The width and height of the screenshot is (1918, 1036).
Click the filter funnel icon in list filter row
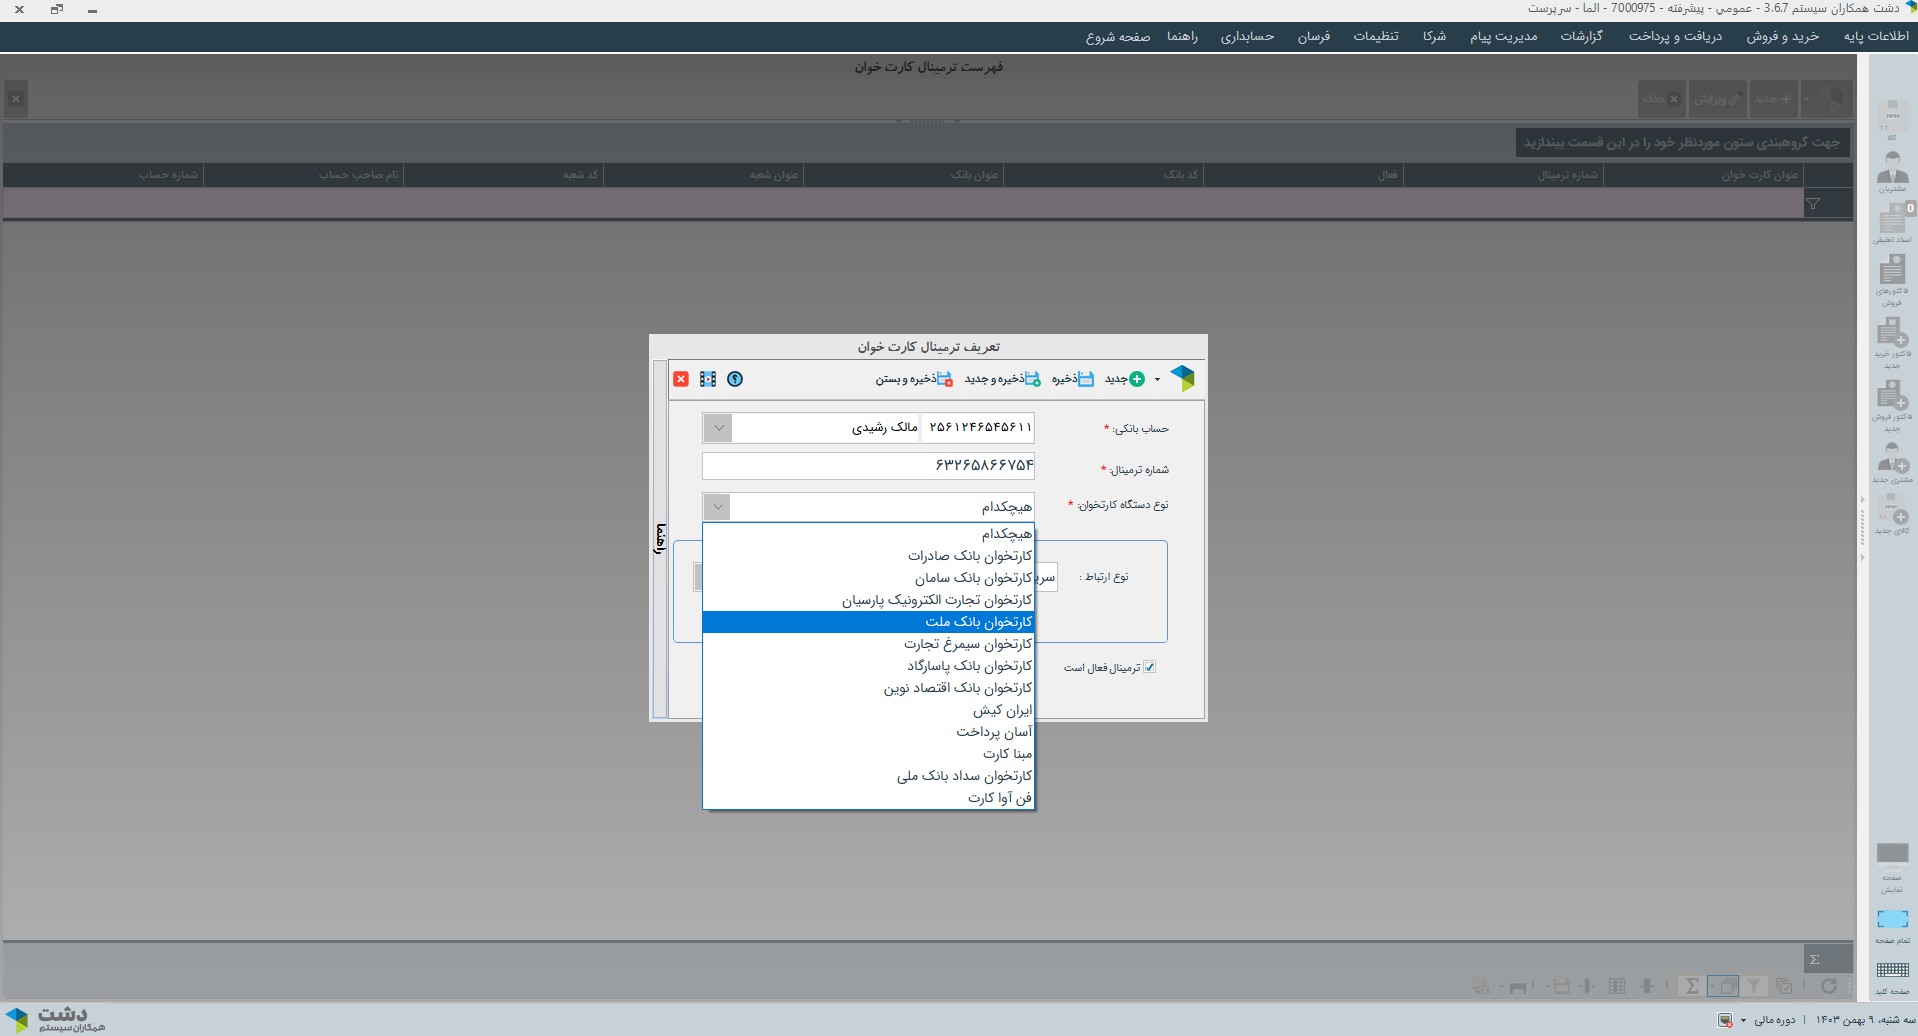pos(1812,204)
